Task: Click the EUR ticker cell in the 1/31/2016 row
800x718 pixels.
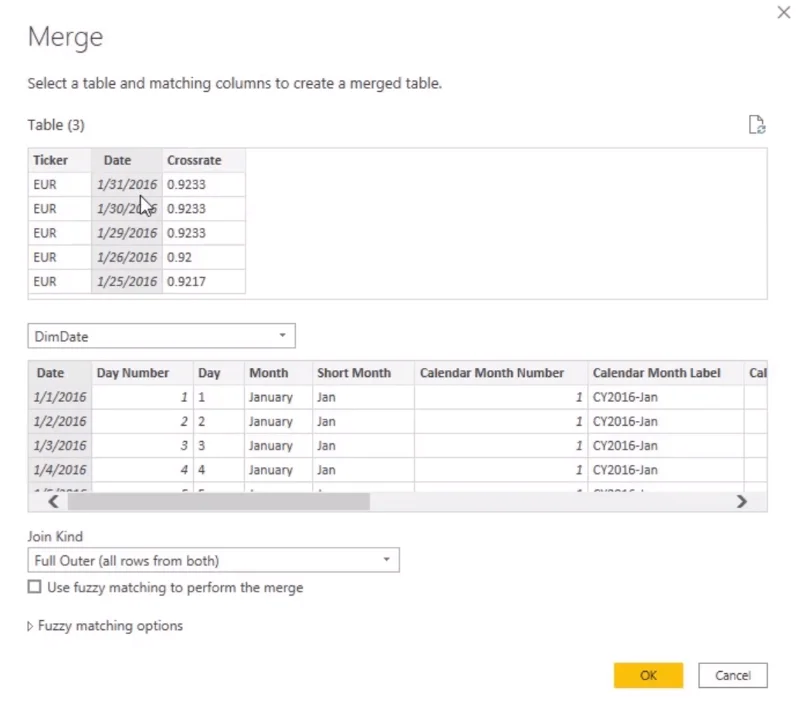Action: [60, 184]
